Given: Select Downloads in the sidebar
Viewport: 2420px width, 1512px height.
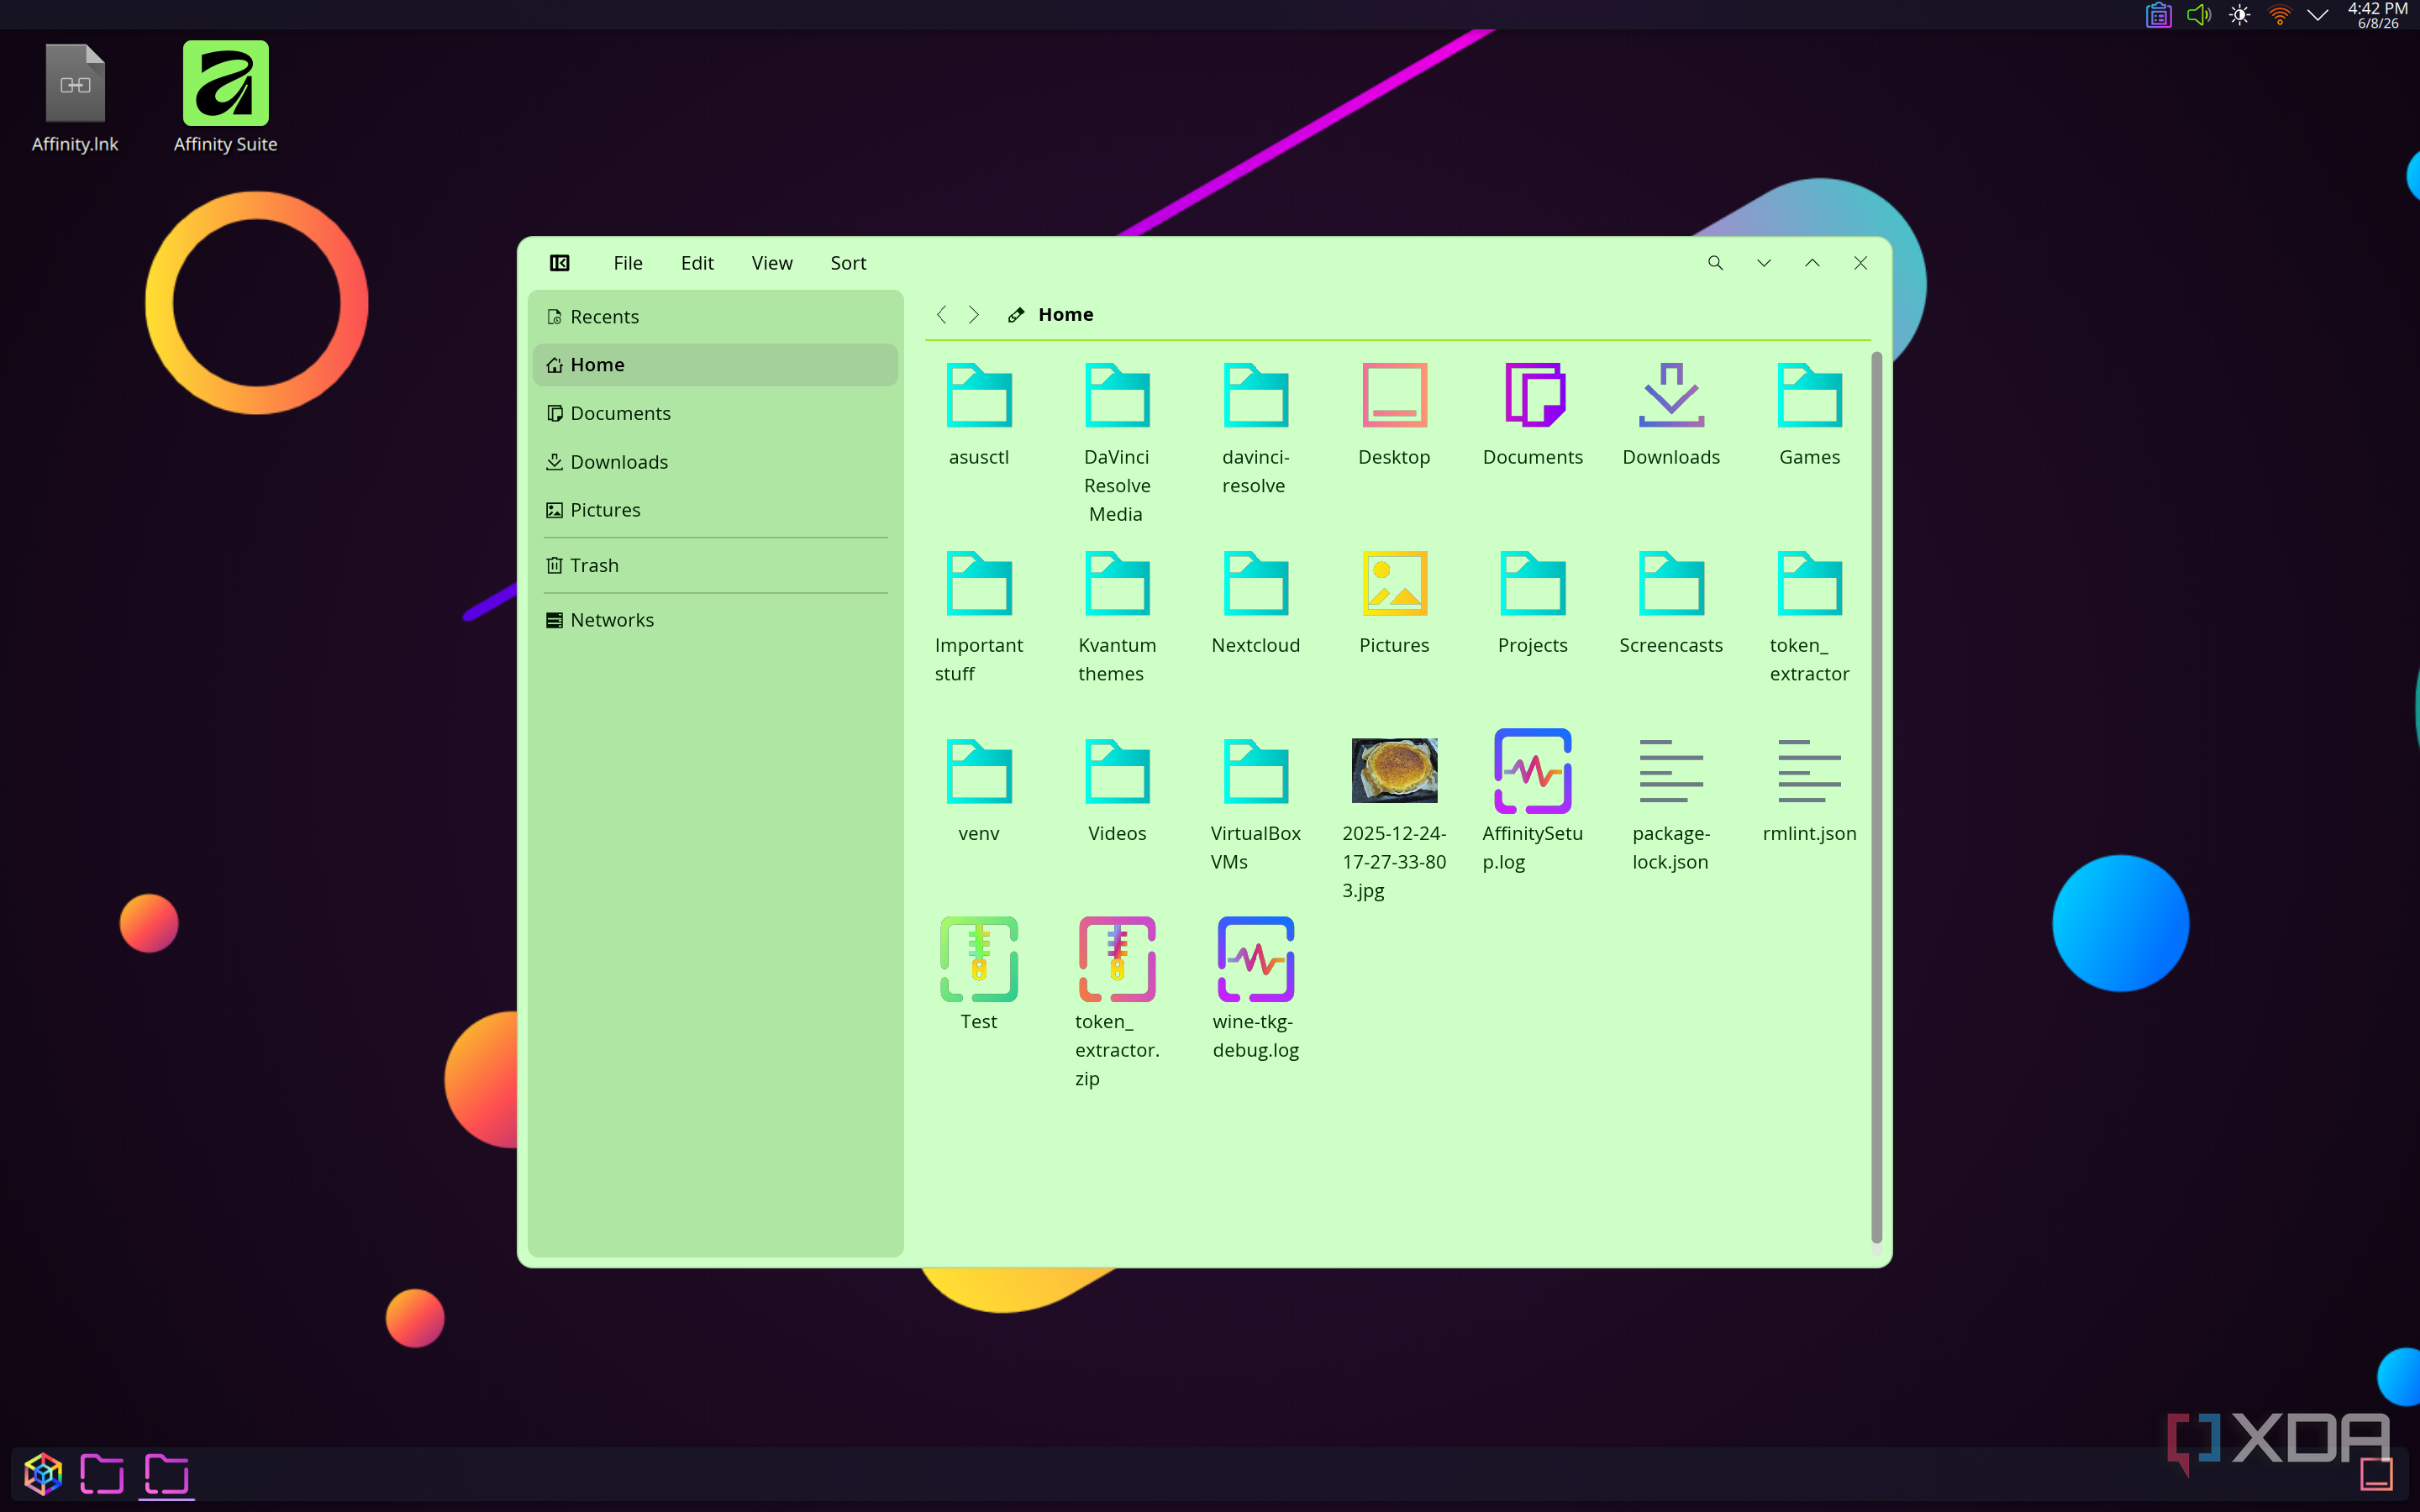Looking at the screenshot, I should [x=715, y=462].
